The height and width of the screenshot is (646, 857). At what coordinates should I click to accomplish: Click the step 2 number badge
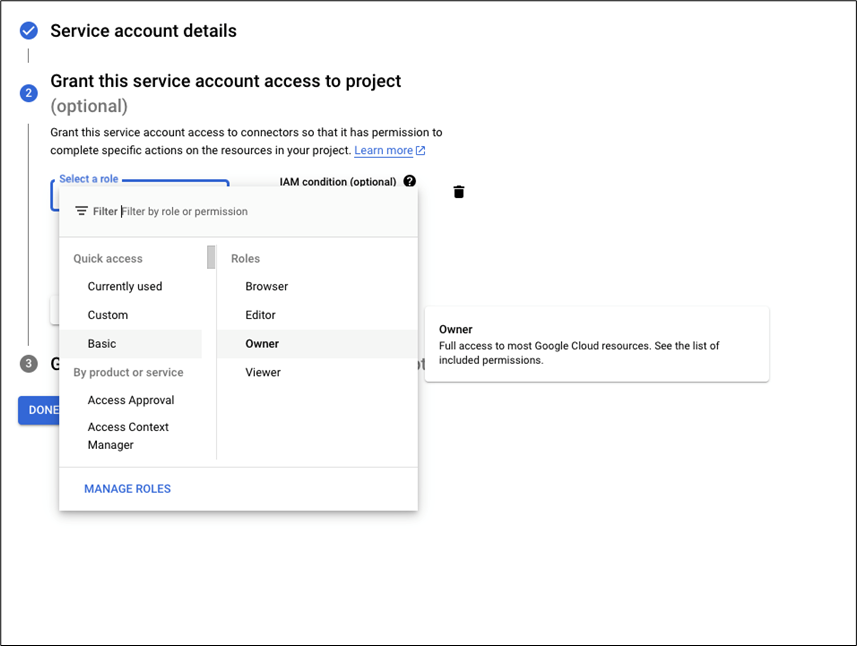(x=28, y=92)
